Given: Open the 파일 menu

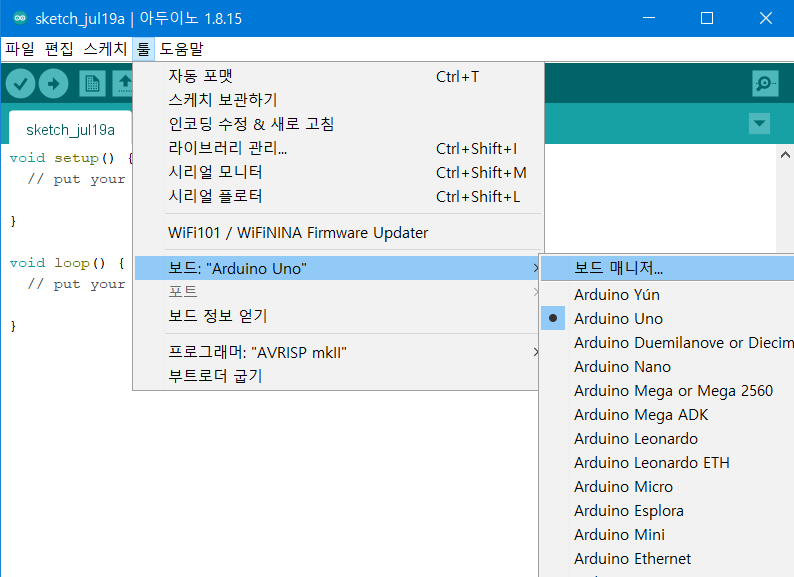Looking at the screenshot, I should 20,49.
